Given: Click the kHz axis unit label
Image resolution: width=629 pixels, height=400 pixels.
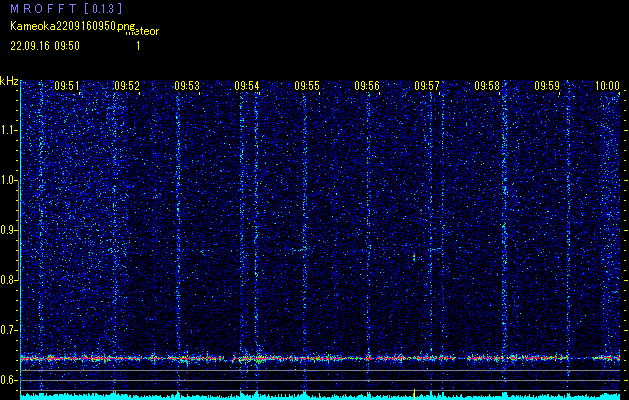Looking at the screenshot, I should click(9, 81).
